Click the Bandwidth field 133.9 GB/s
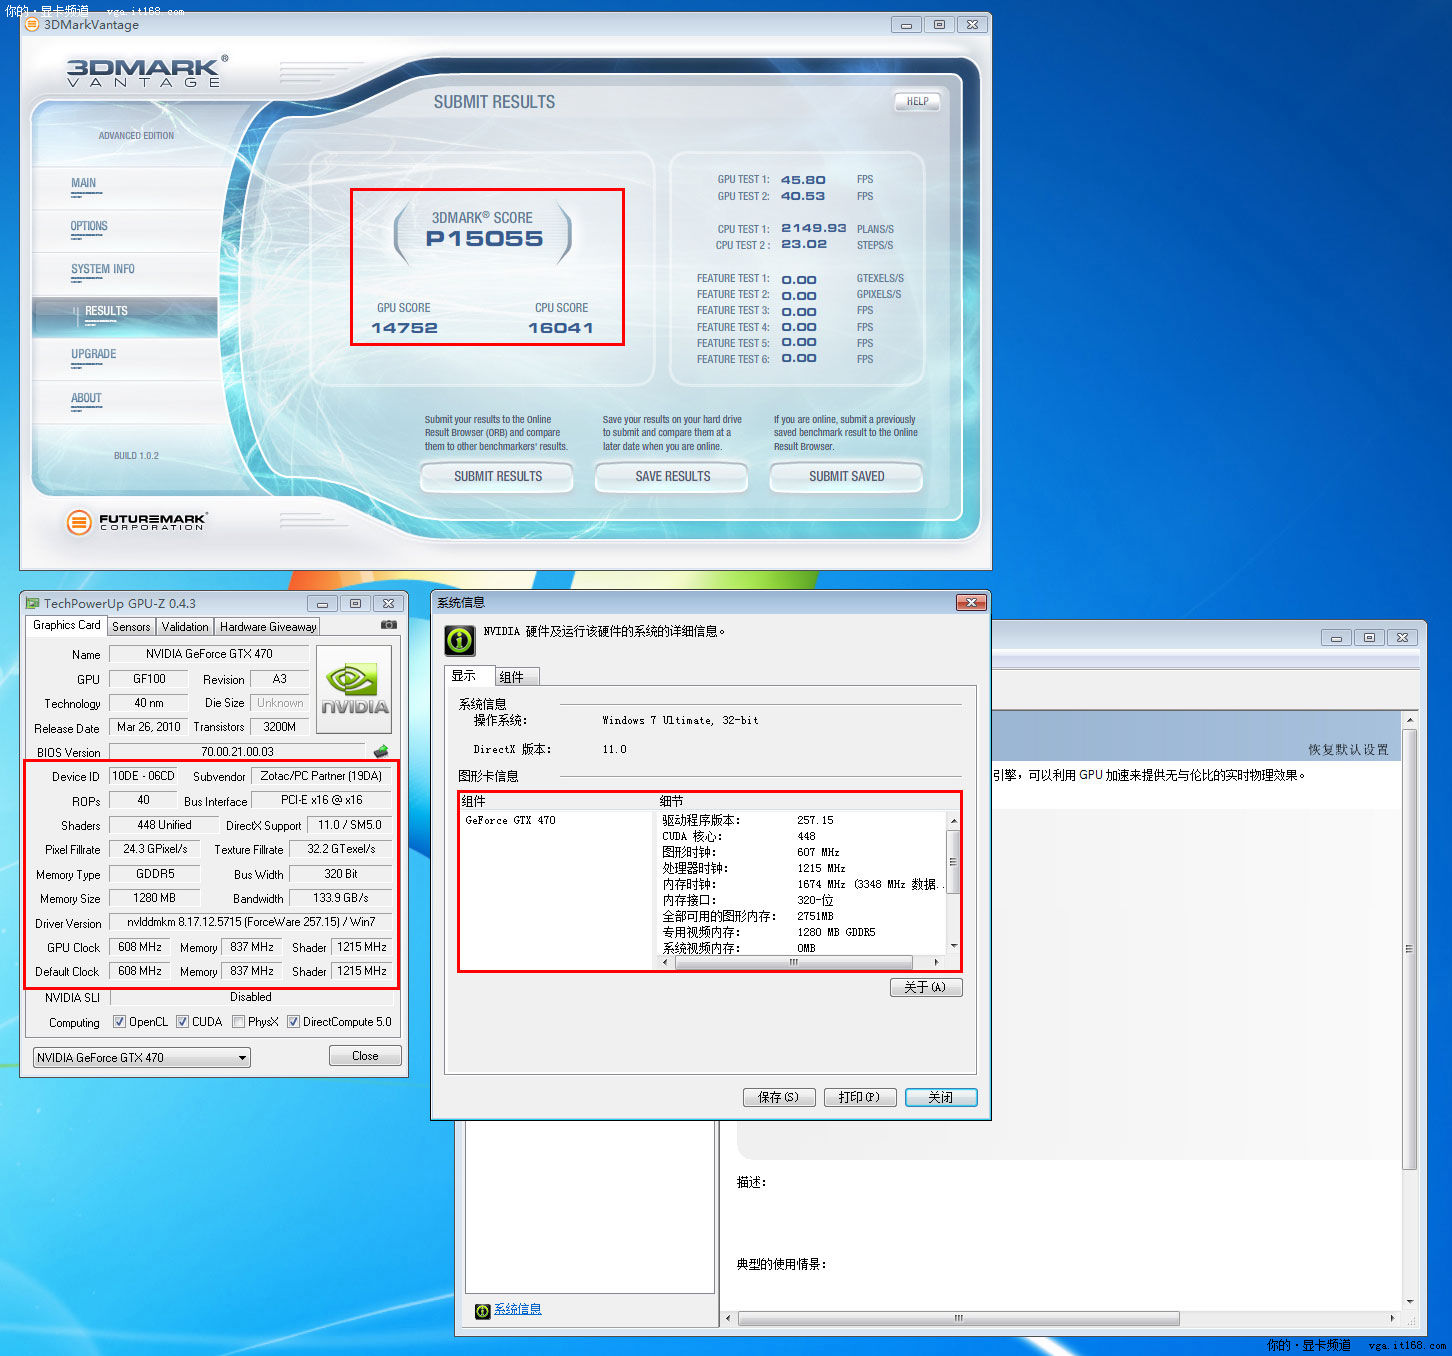The width and height of the screenshot is (1452, 1356). 340,898
